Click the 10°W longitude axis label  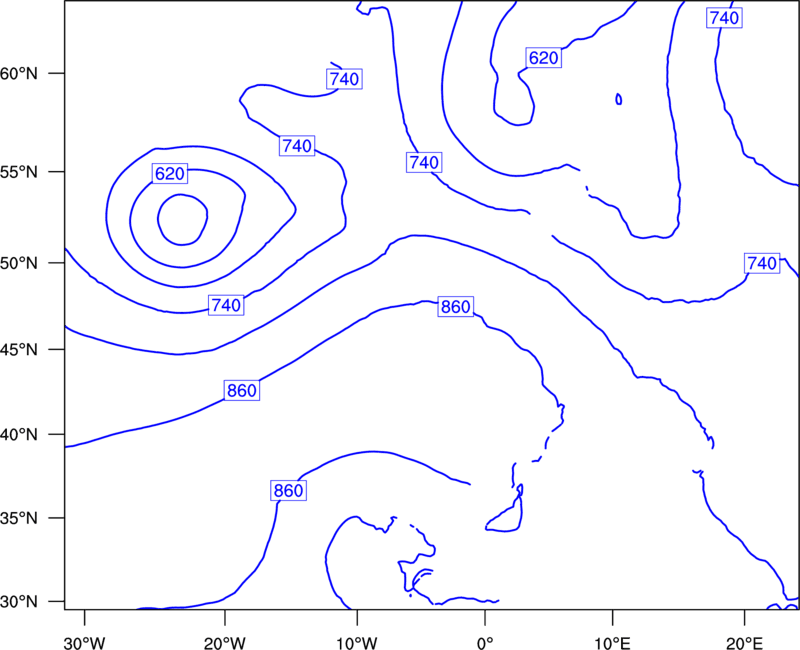point(357,643)
